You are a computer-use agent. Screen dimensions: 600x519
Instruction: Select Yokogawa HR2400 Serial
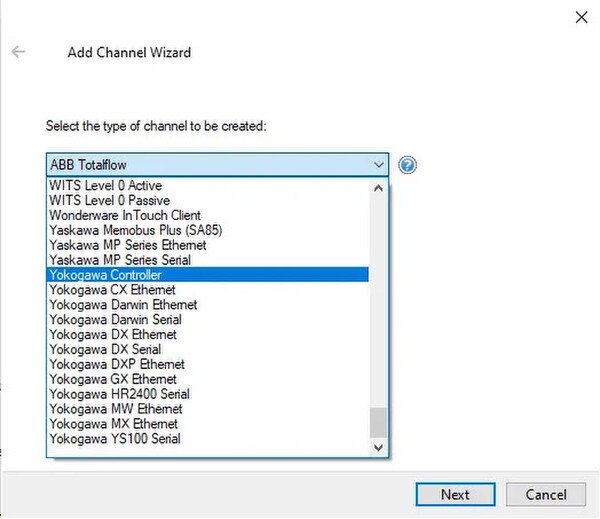pyautogui.click(x=208, y=394)
